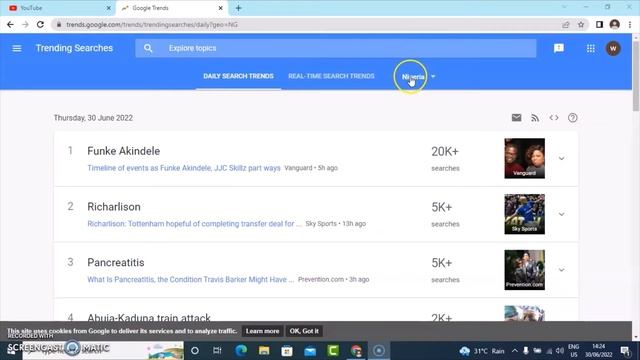Image resolution: width=640 pixels, height=360 pixels.
Task: Expand the Richarlison trend row
Action: pyautogui.click(x=562, y=214)
